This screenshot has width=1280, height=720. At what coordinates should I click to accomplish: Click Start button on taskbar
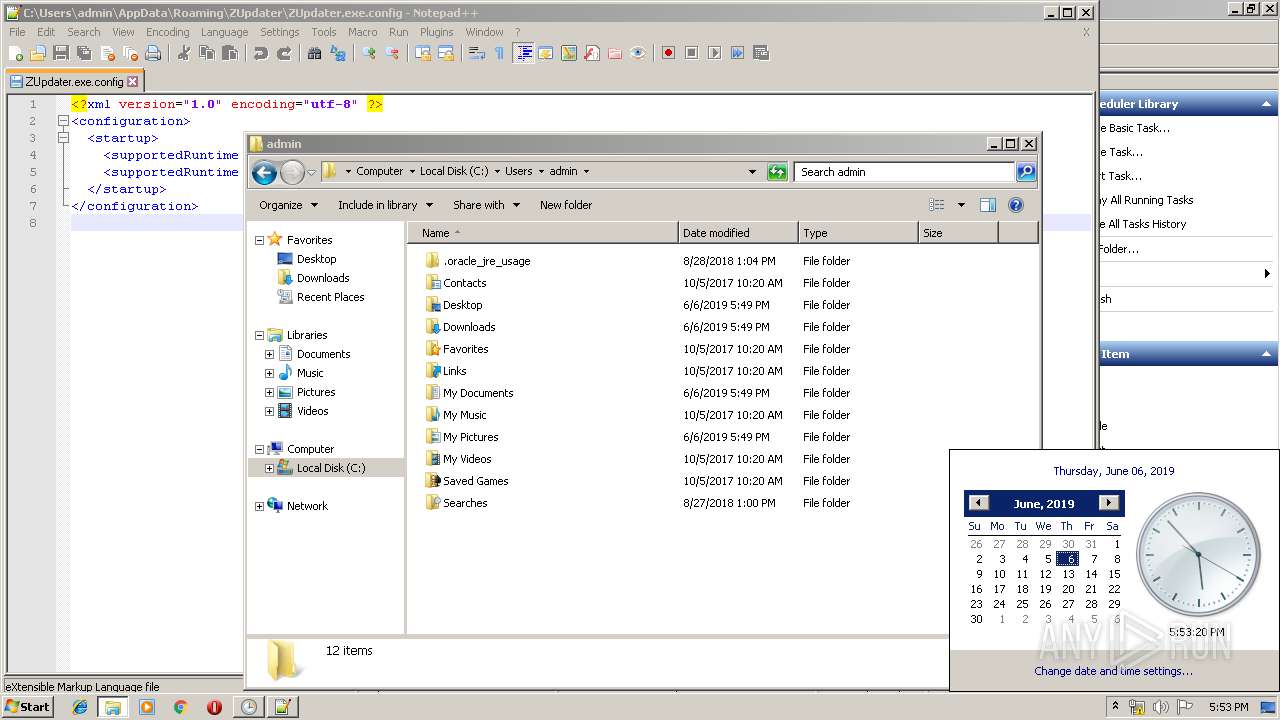tap(28, 706)
